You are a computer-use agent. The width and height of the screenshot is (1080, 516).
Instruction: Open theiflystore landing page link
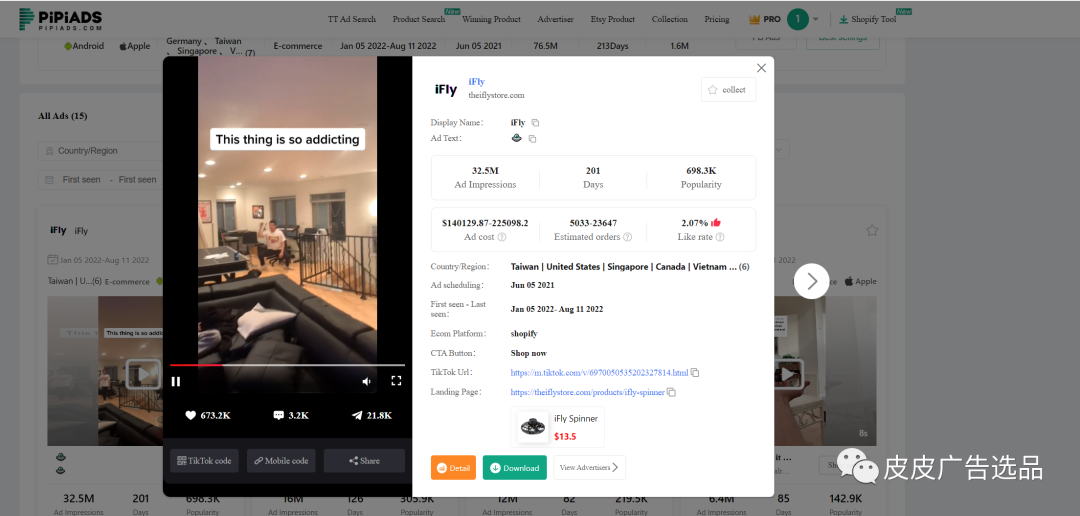point(588,392)
